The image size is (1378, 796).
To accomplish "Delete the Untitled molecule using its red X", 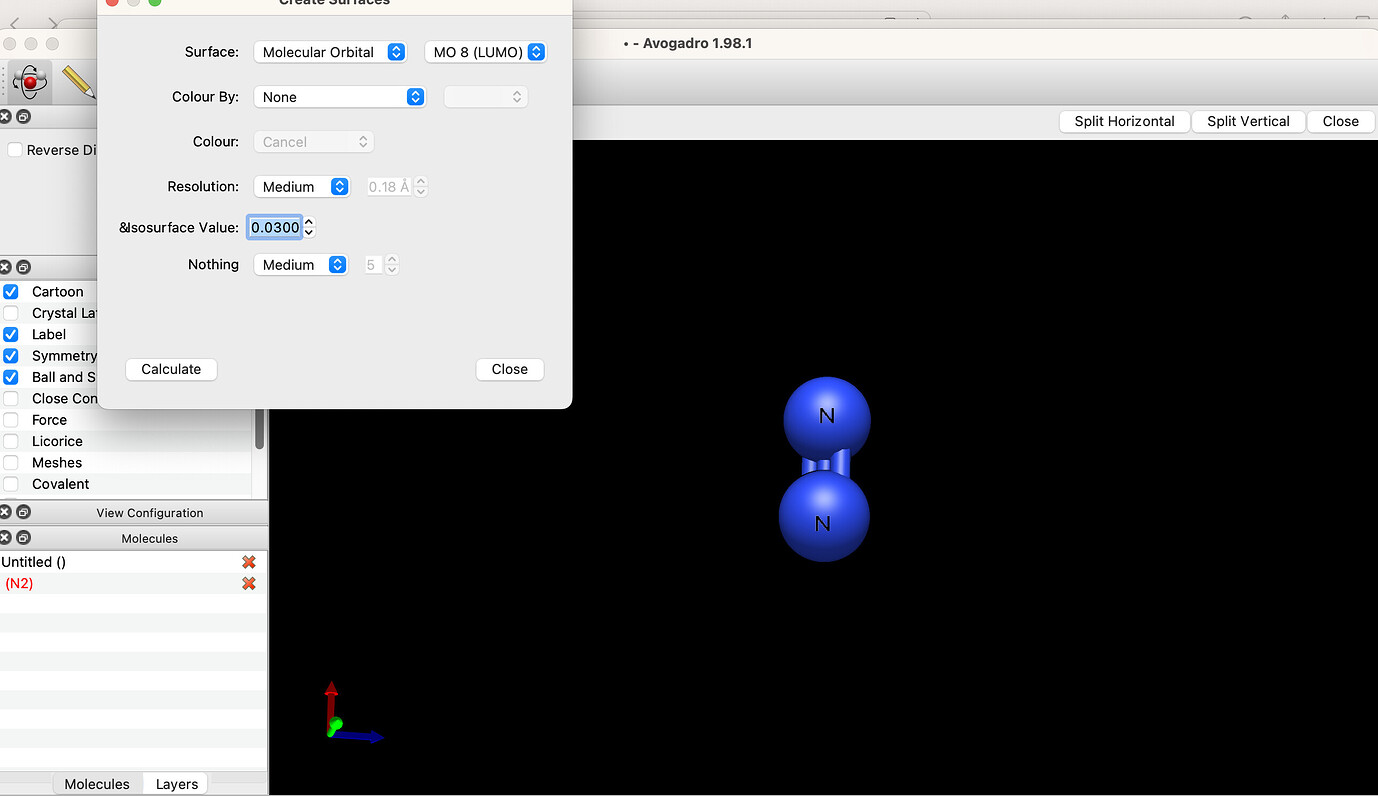I will click(248, 562).
